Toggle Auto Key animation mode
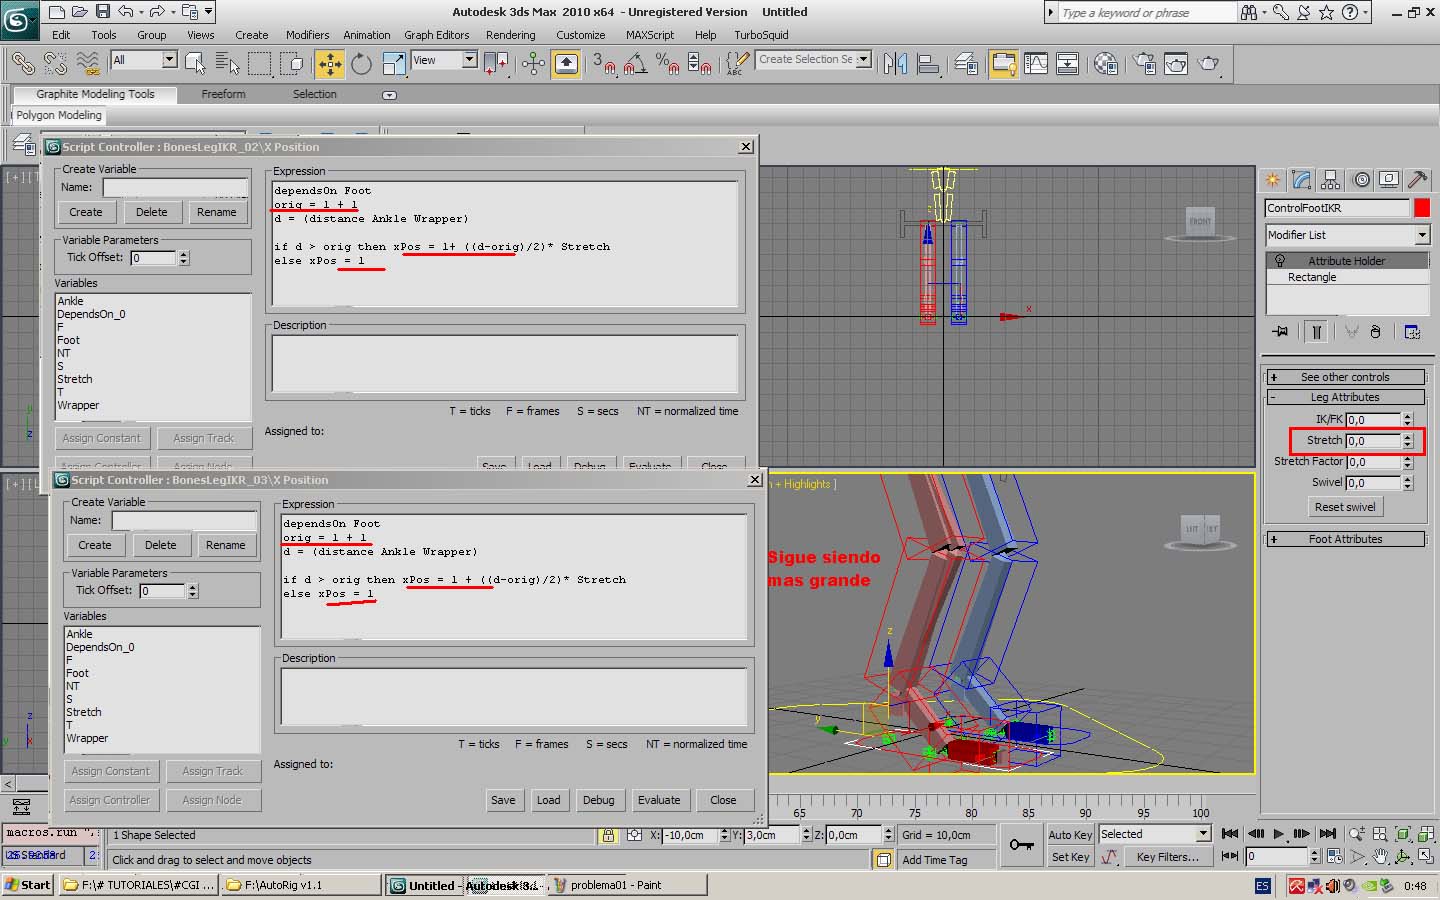Viewport: 1440px width, 900px height. click(x=1070, y=834)
